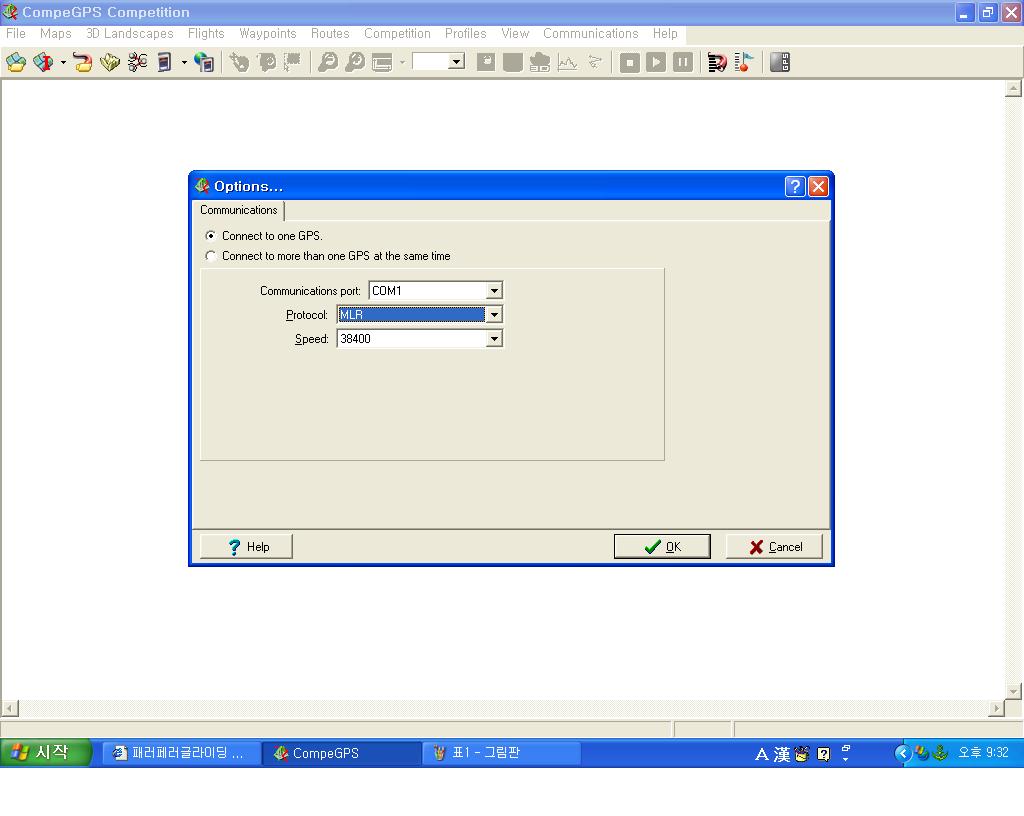Screen dimensions: 1024x816
Task: Open the Routes menu
Action: [x=330, y=33]
